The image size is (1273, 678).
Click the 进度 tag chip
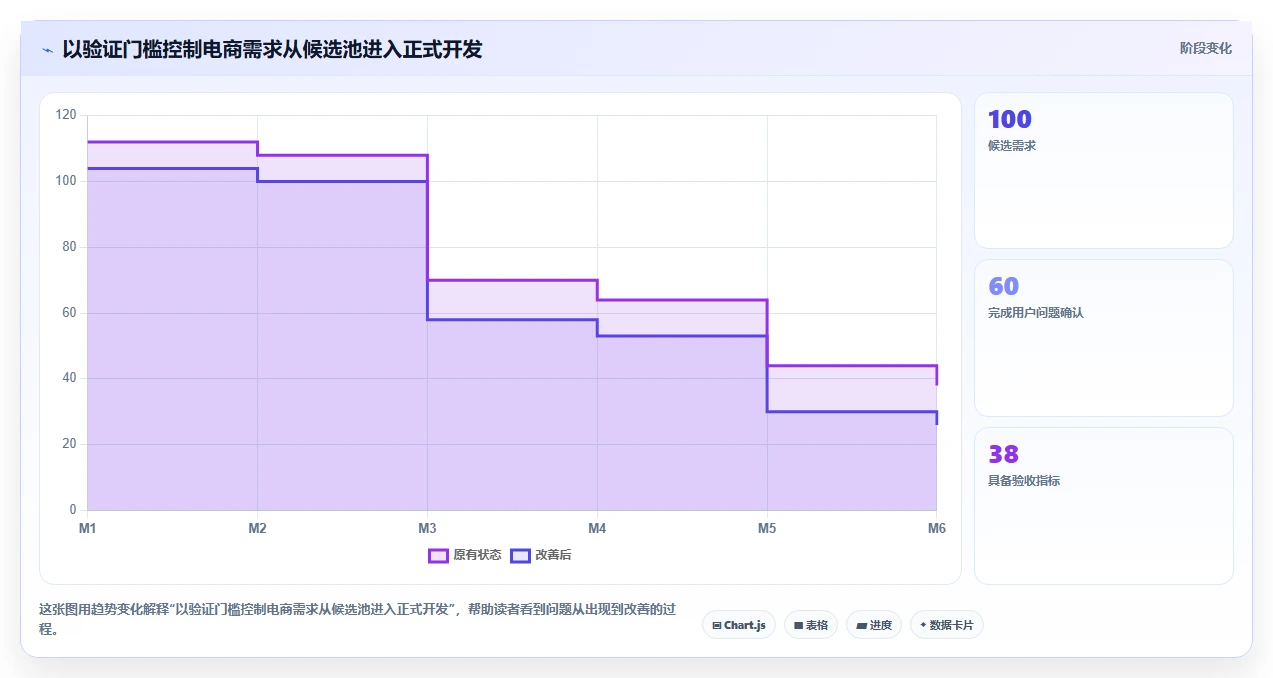(x=874, y=625)
